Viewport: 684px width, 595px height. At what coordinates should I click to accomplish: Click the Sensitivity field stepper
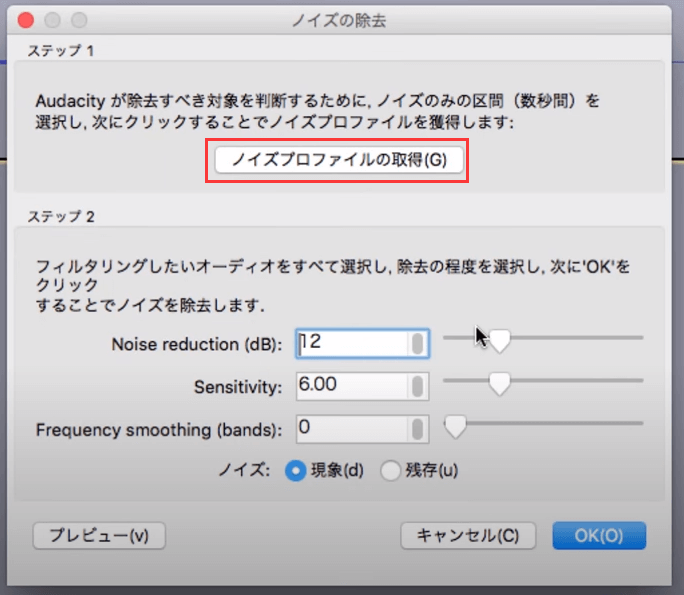click(417, 386)
